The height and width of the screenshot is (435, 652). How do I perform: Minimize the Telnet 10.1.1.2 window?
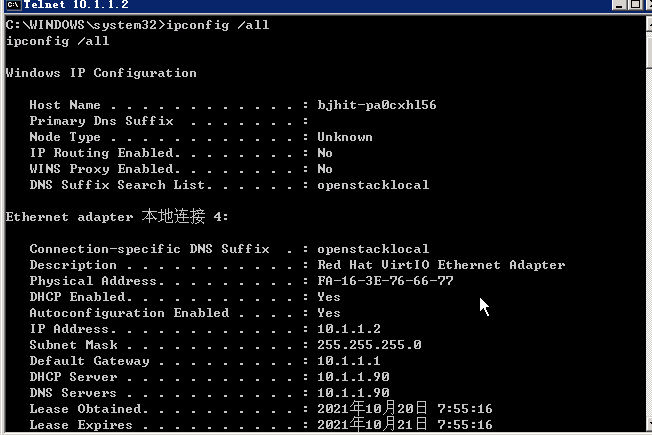pos(619,5)
